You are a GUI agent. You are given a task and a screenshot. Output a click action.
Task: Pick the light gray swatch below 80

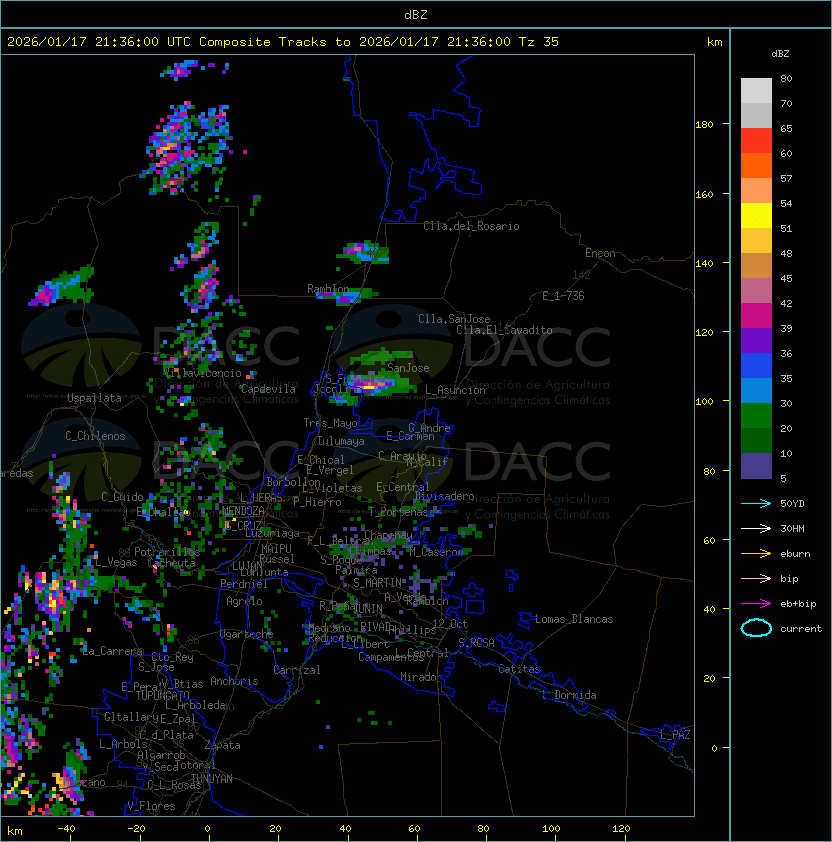pyautogui.click(x=756, y=91)
